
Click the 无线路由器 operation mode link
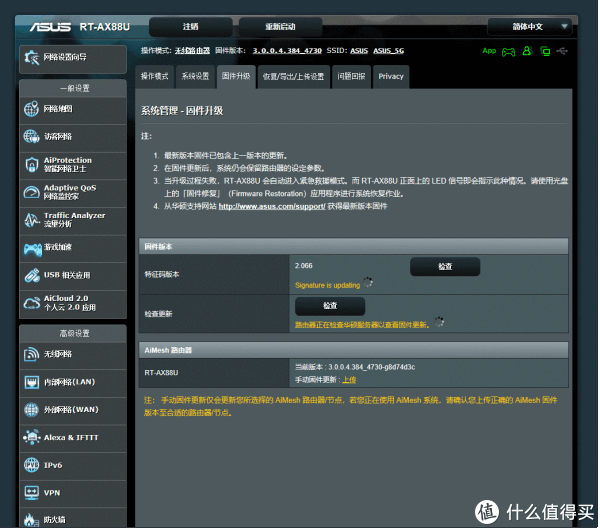(x=193, y=51)
